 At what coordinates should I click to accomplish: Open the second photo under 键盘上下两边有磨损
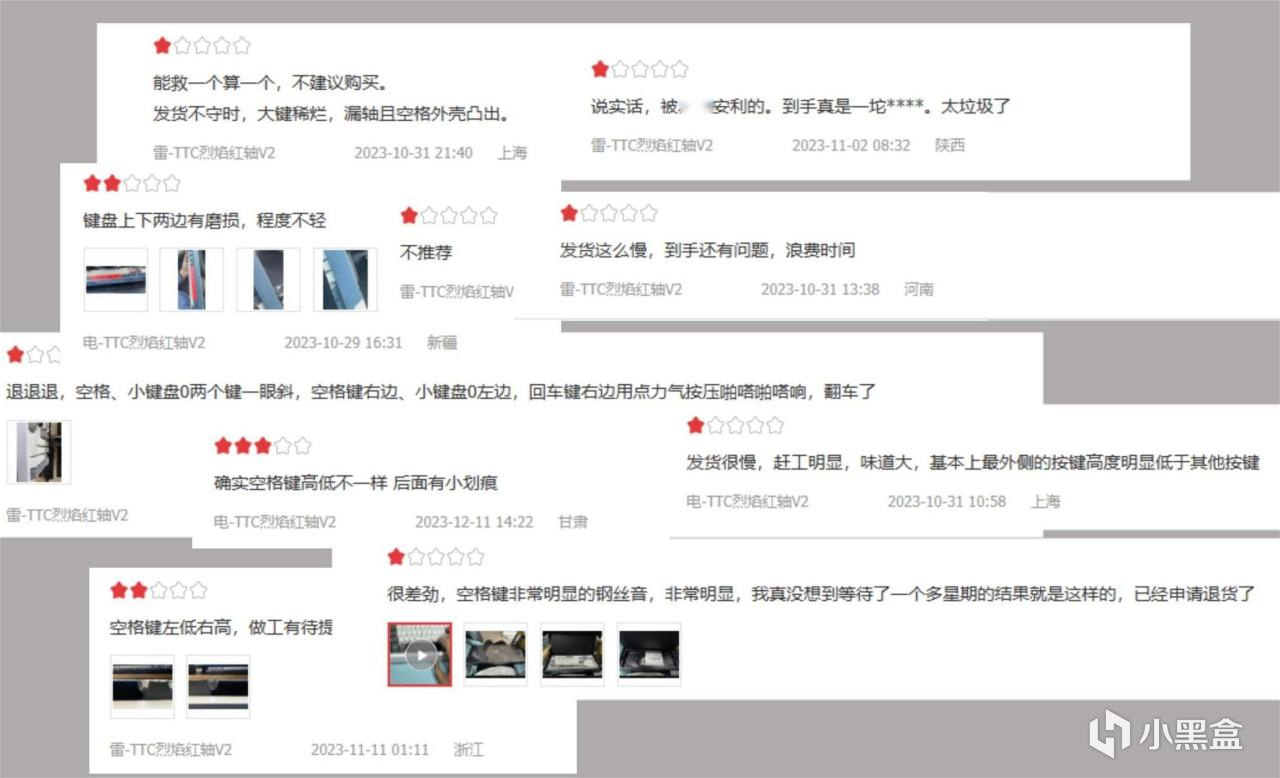click(191, 279)
